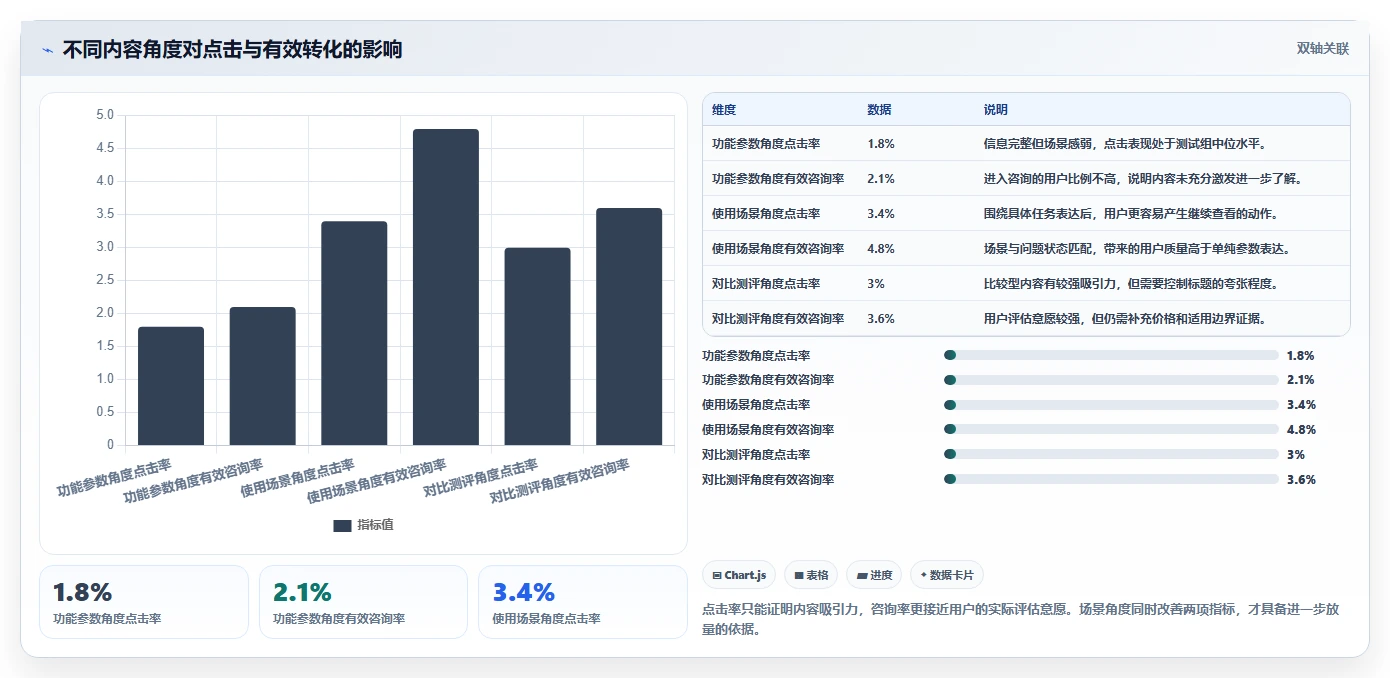Select table row 使用场景角度点击率
1390x678 pixels.
click(x=1026, y=213)
